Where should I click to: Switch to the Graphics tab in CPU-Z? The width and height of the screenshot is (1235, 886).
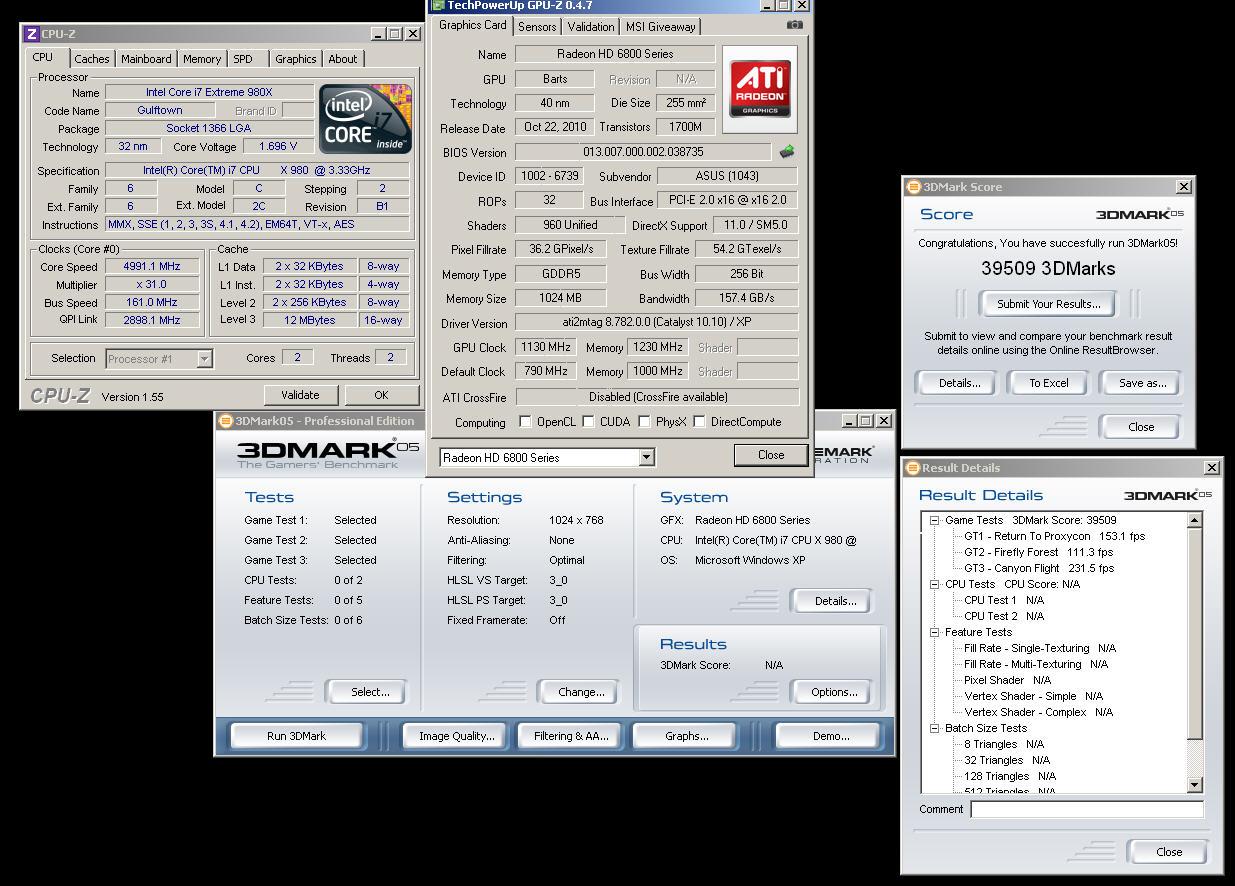pyautogui.click(x=296, y=59)
